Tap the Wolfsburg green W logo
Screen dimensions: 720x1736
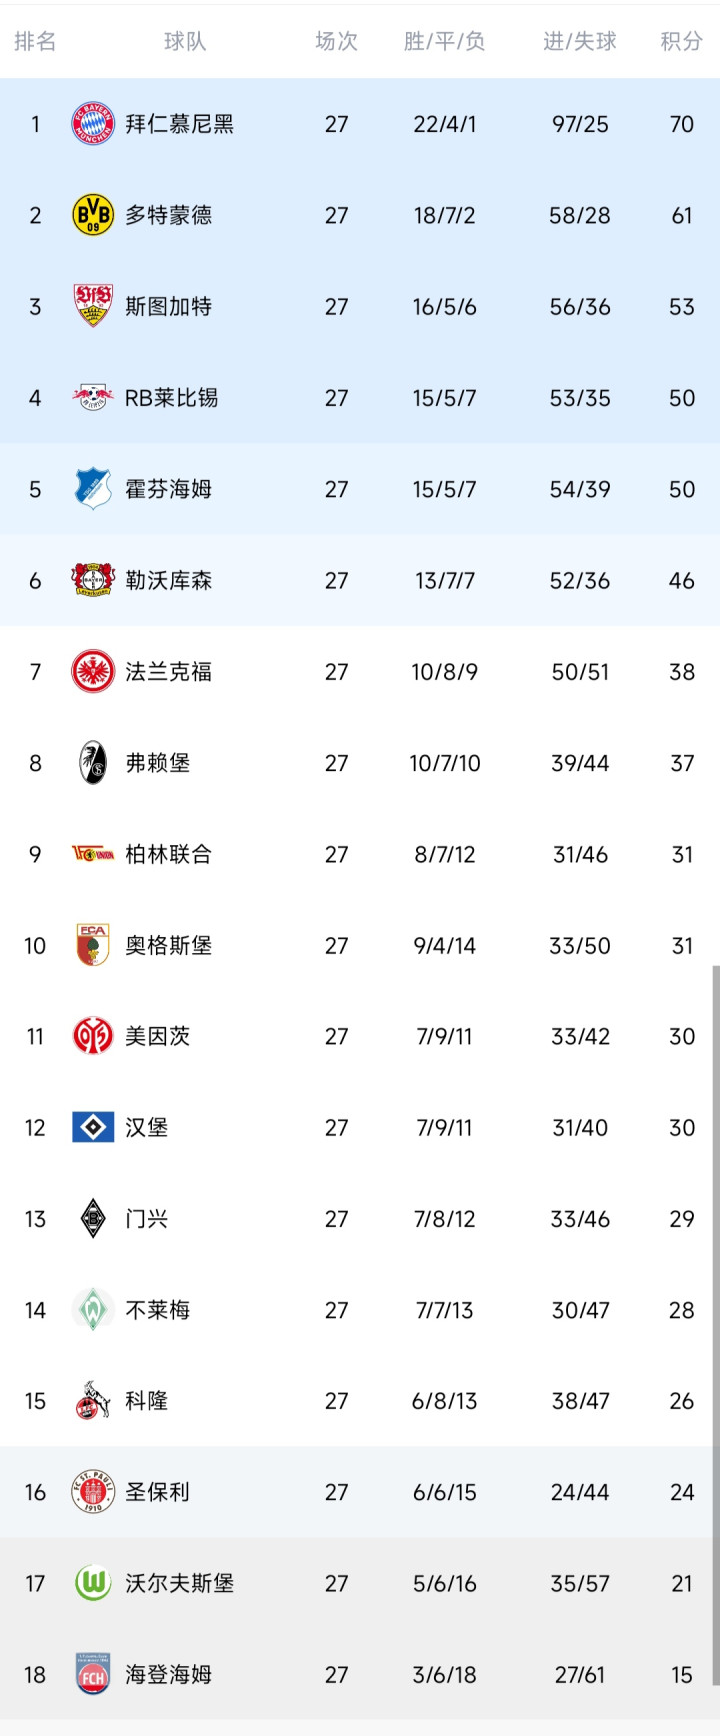coord(92,1583)
